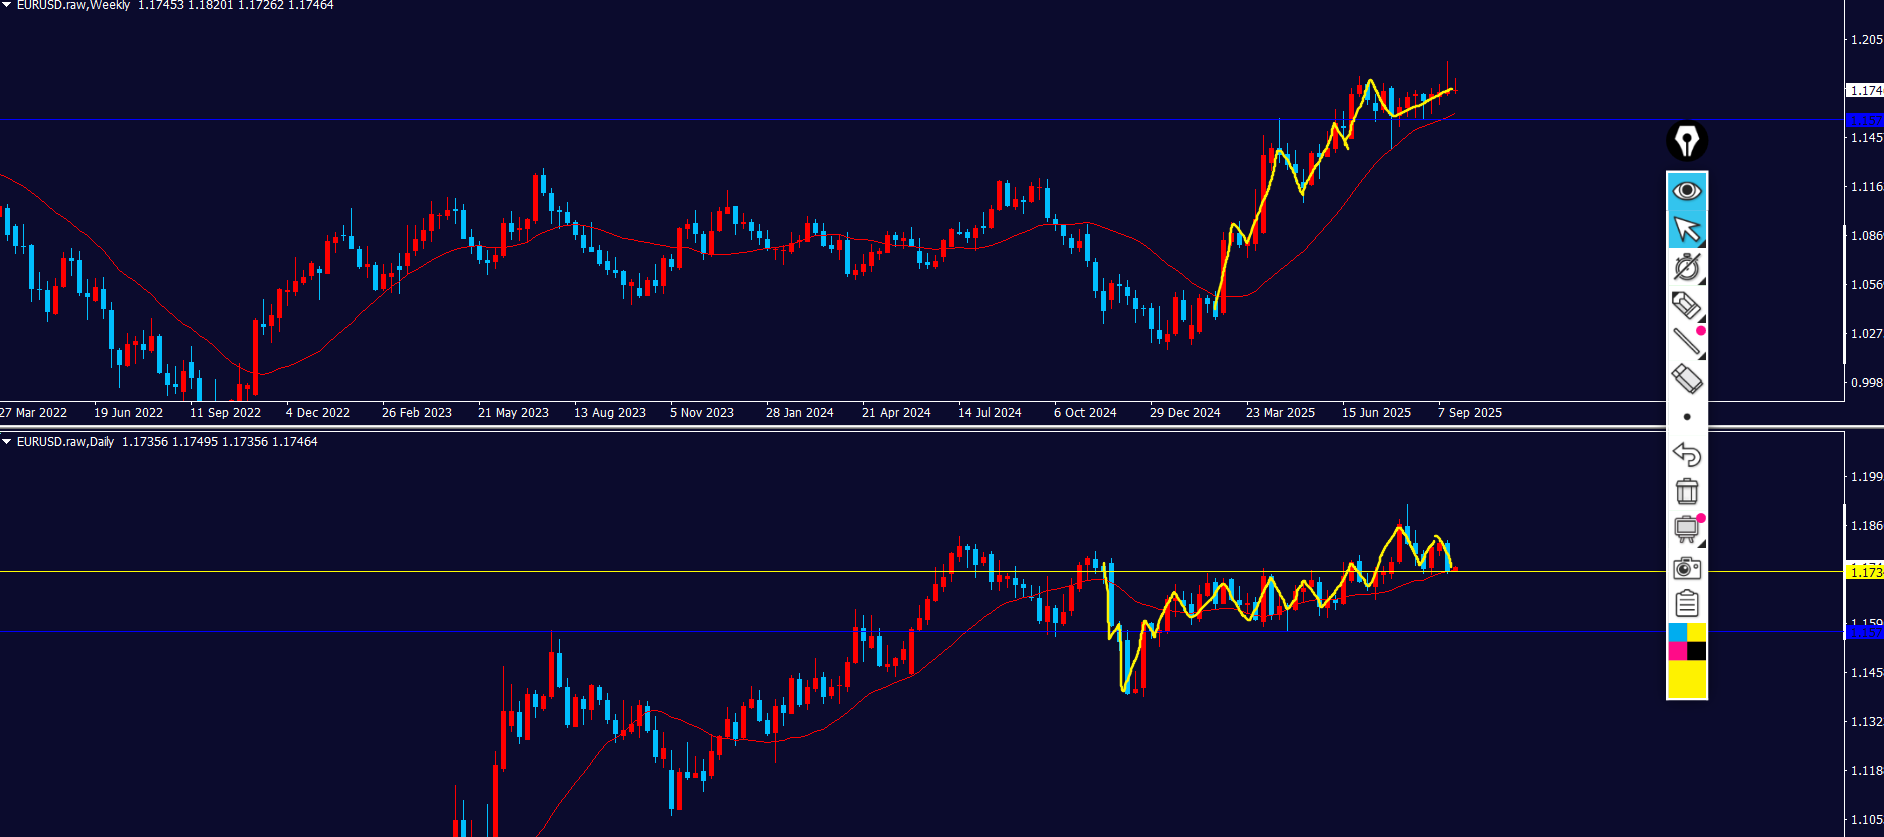Image resolution: width=1884 pixels, height=837 pixels.
Task: Take a screenshot with the camera icon
Action: click(1687, 568)
